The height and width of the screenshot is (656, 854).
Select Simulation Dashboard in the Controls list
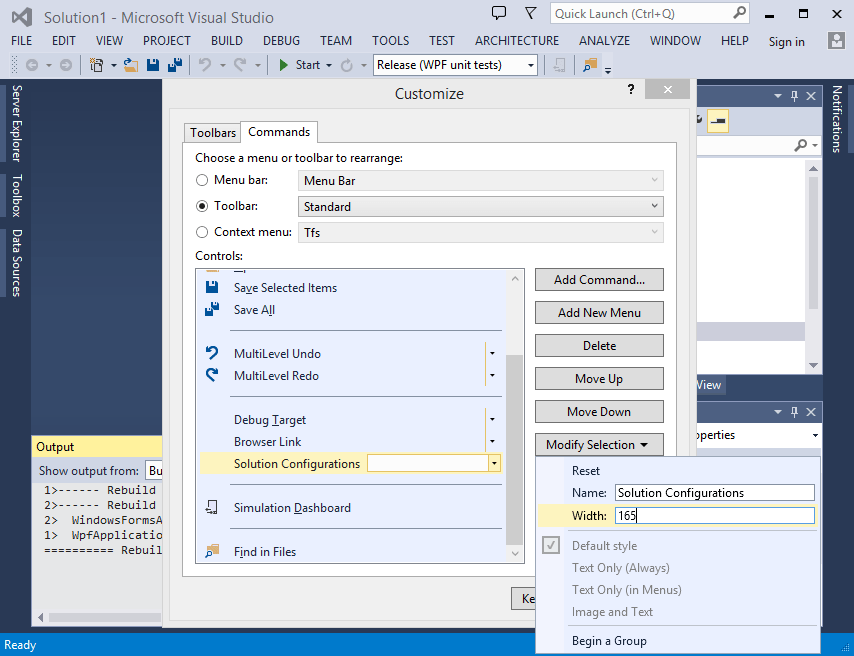pyautogui.click(x=294, y=508)
